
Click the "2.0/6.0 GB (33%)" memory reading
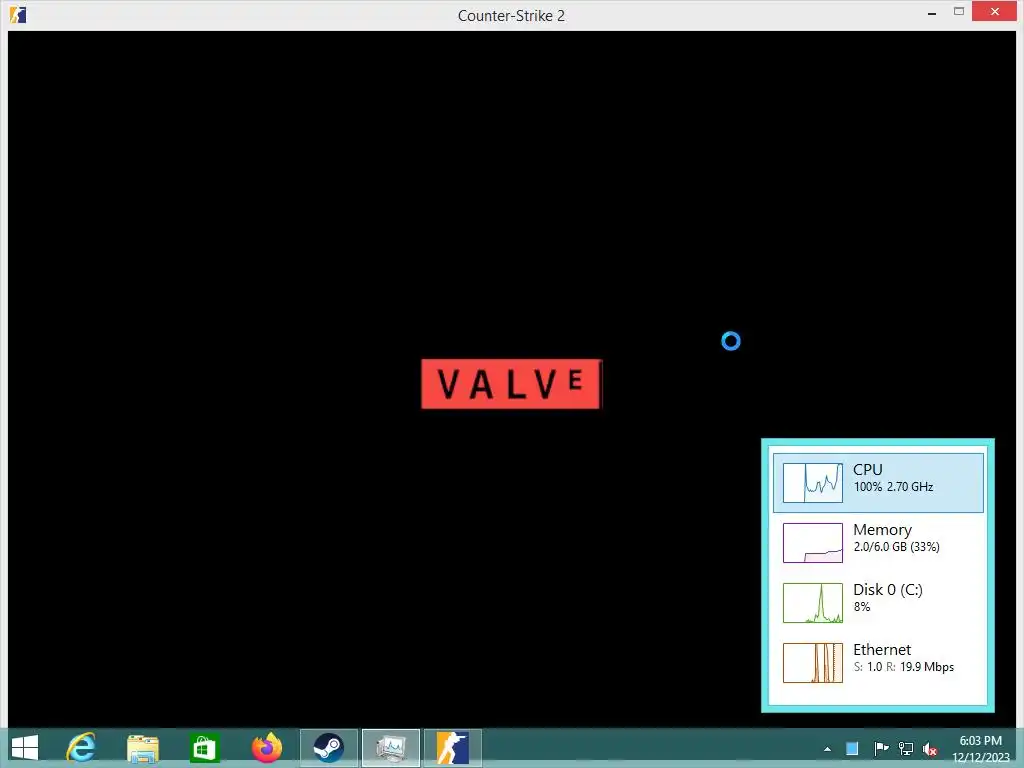coord(897,547)
